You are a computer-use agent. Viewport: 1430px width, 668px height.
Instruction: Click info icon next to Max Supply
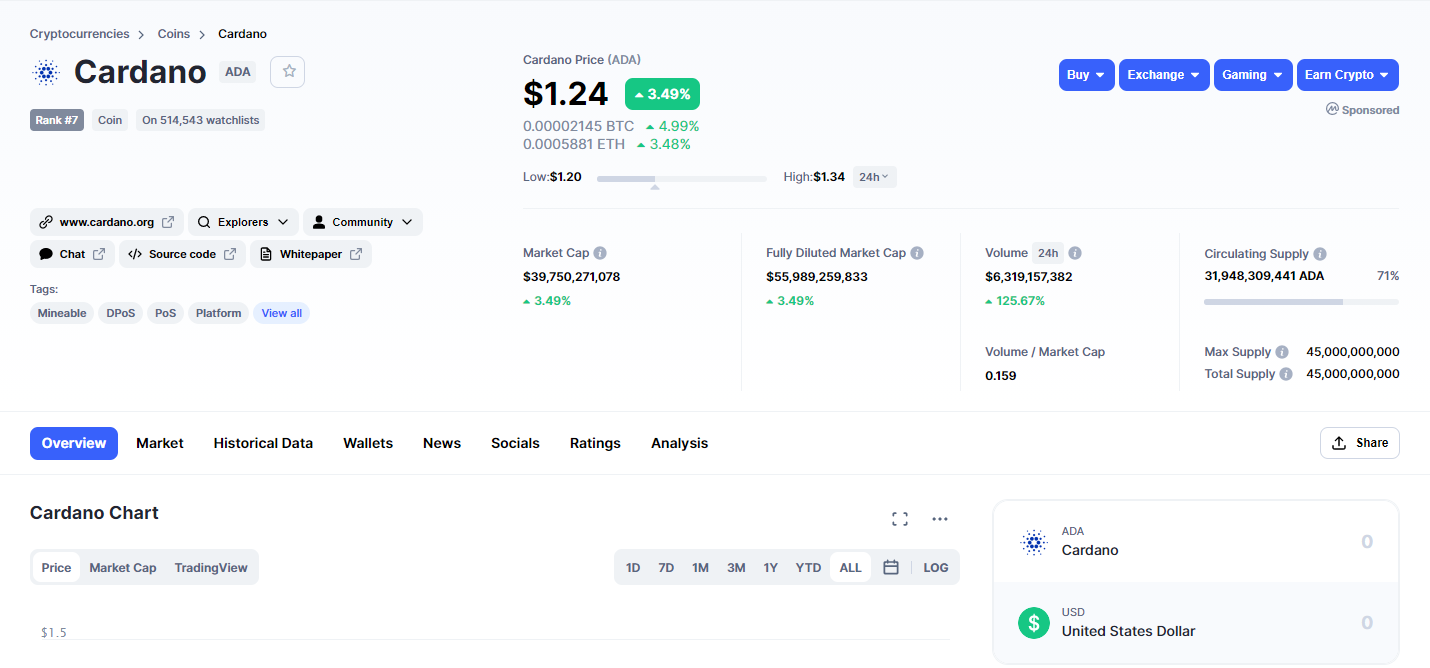(1282, 352)
